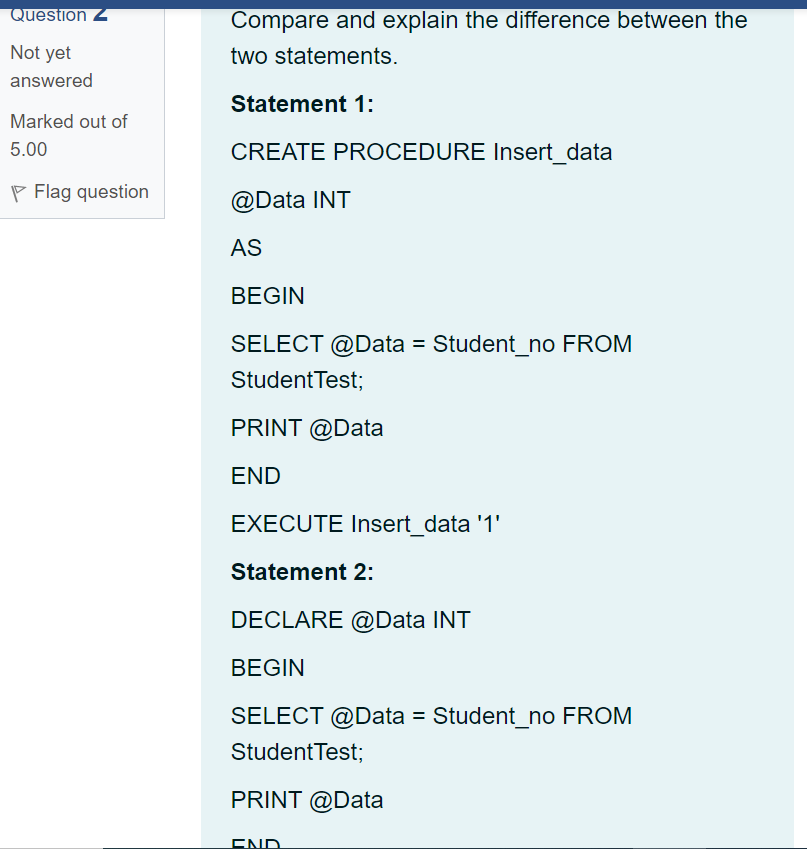Click the AS keyword line
Screen dimensions: 807x849
pyautogui.click(x=245, y=247)
